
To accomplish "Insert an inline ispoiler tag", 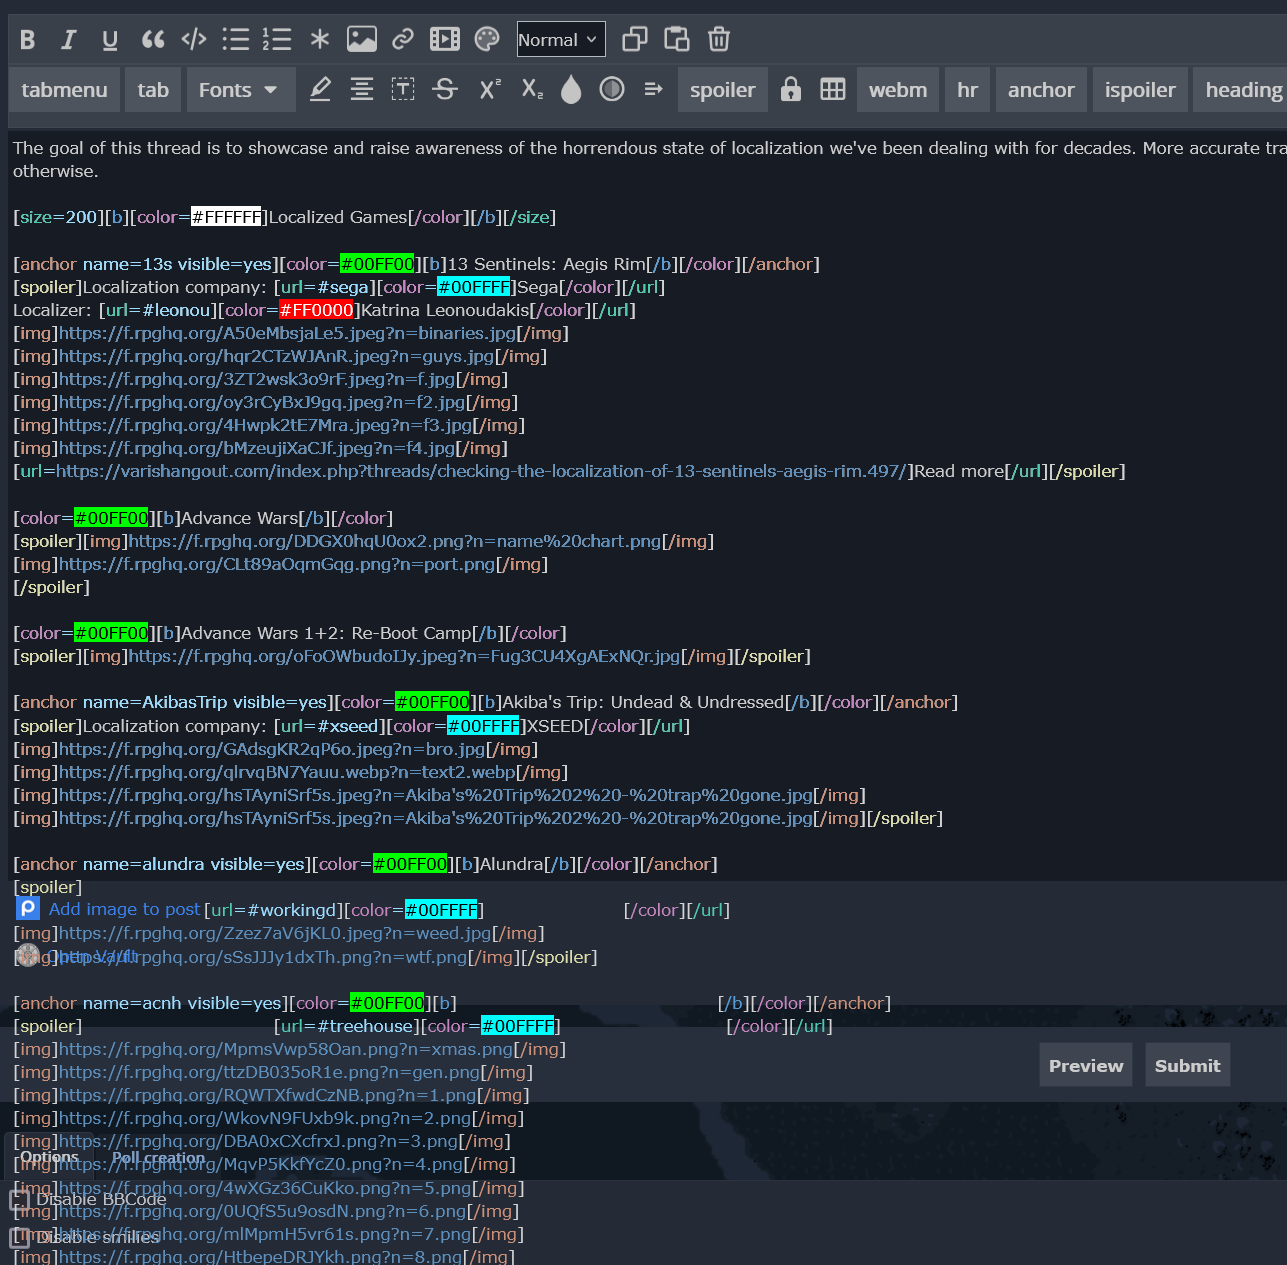I will tap(1140, 90).
